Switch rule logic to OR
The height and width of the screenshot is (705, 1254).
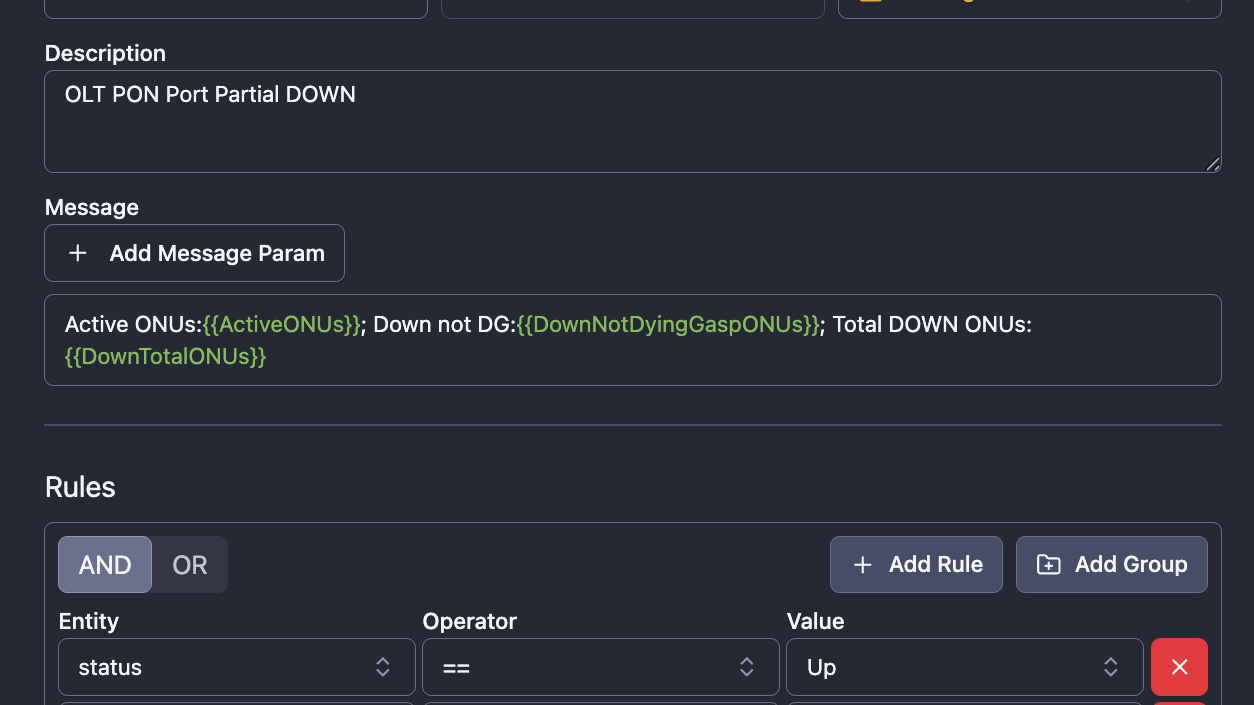[189, 564]
